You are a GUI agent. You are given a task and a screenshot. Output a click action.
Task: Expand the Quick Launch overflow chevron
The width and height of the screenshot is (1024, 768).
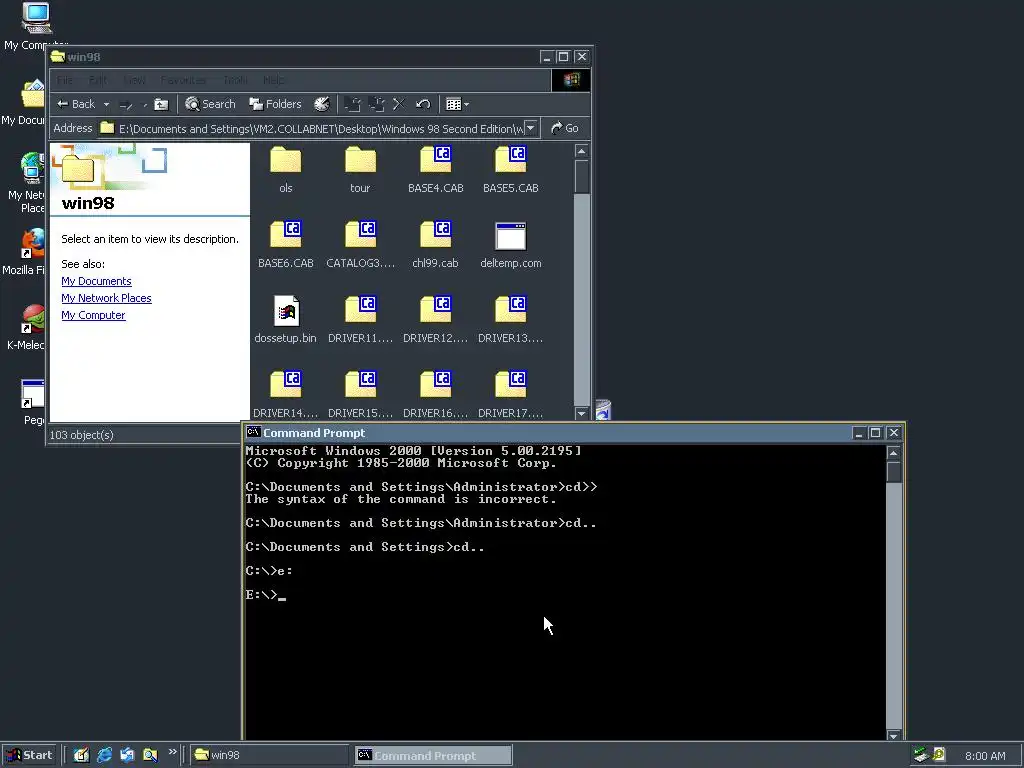tap(172, 752)
